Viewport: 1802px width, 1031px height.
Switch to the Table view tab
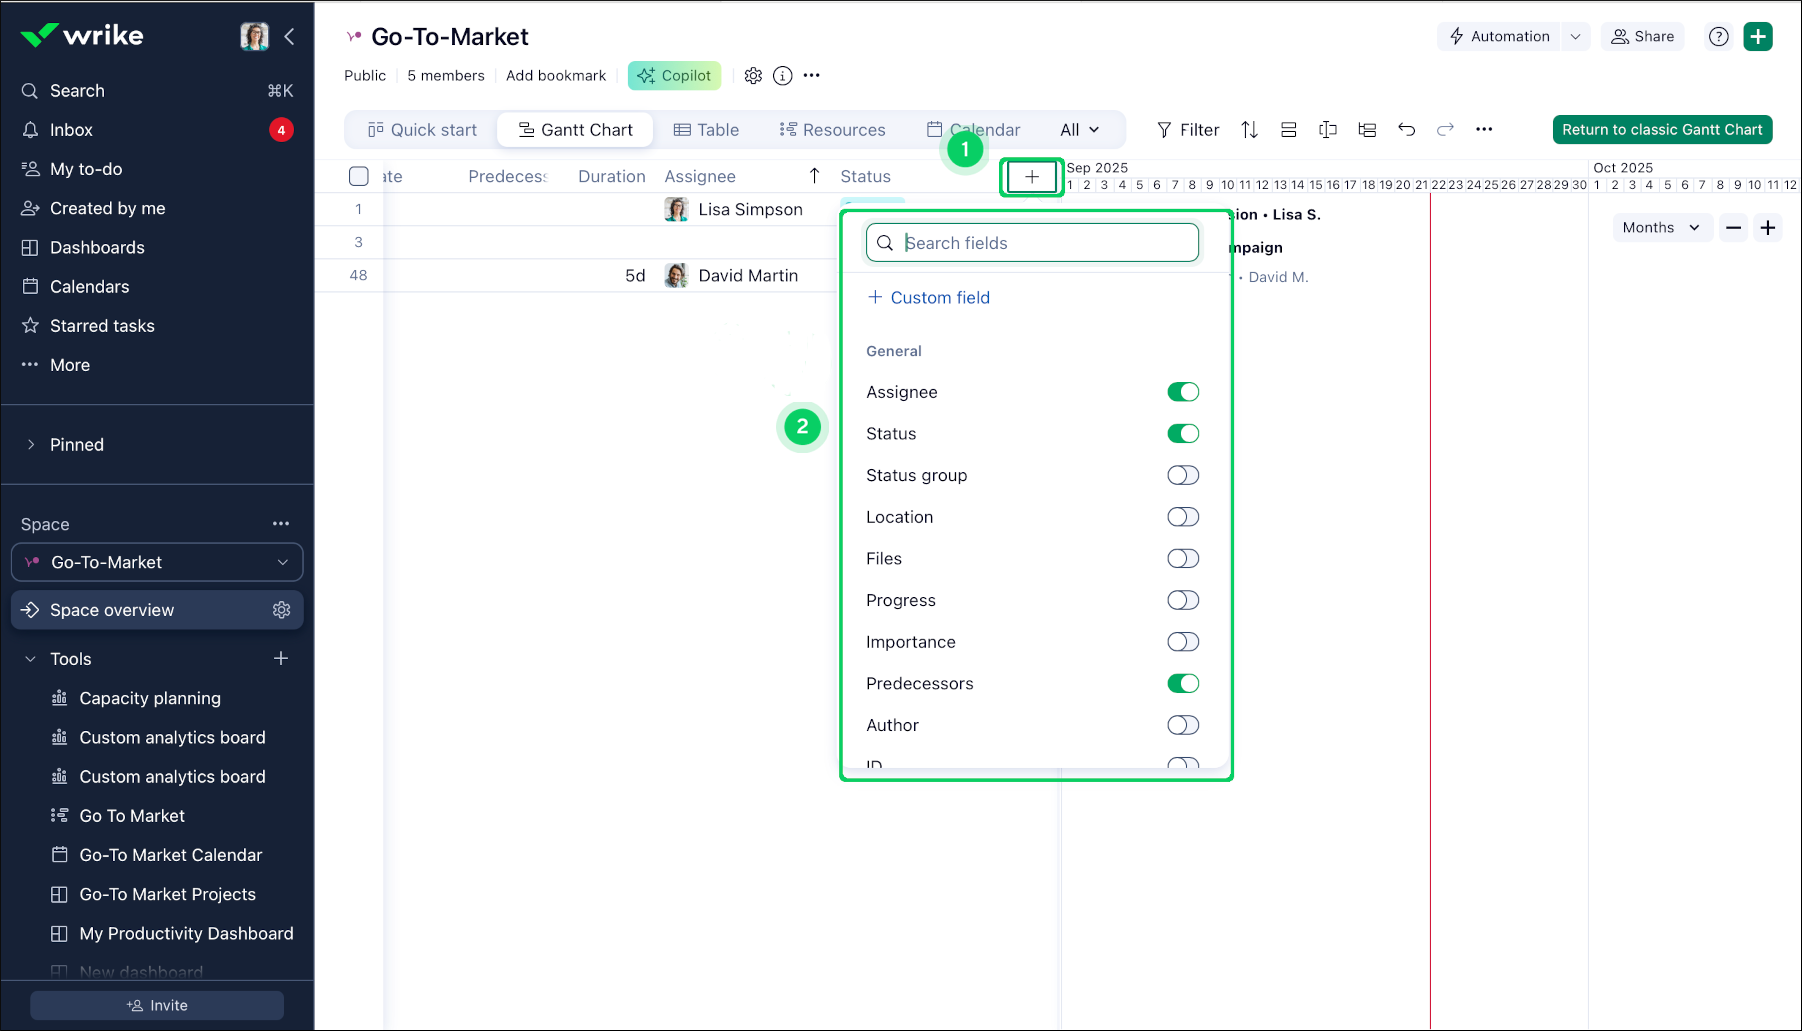click(707, 129)
